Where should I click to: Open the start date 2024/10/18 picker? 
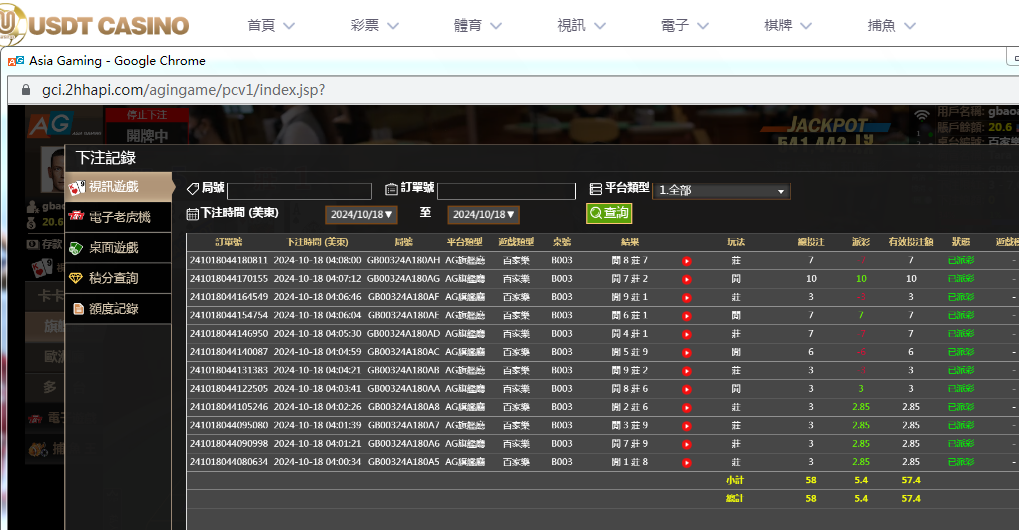click(x=361, y=215)
